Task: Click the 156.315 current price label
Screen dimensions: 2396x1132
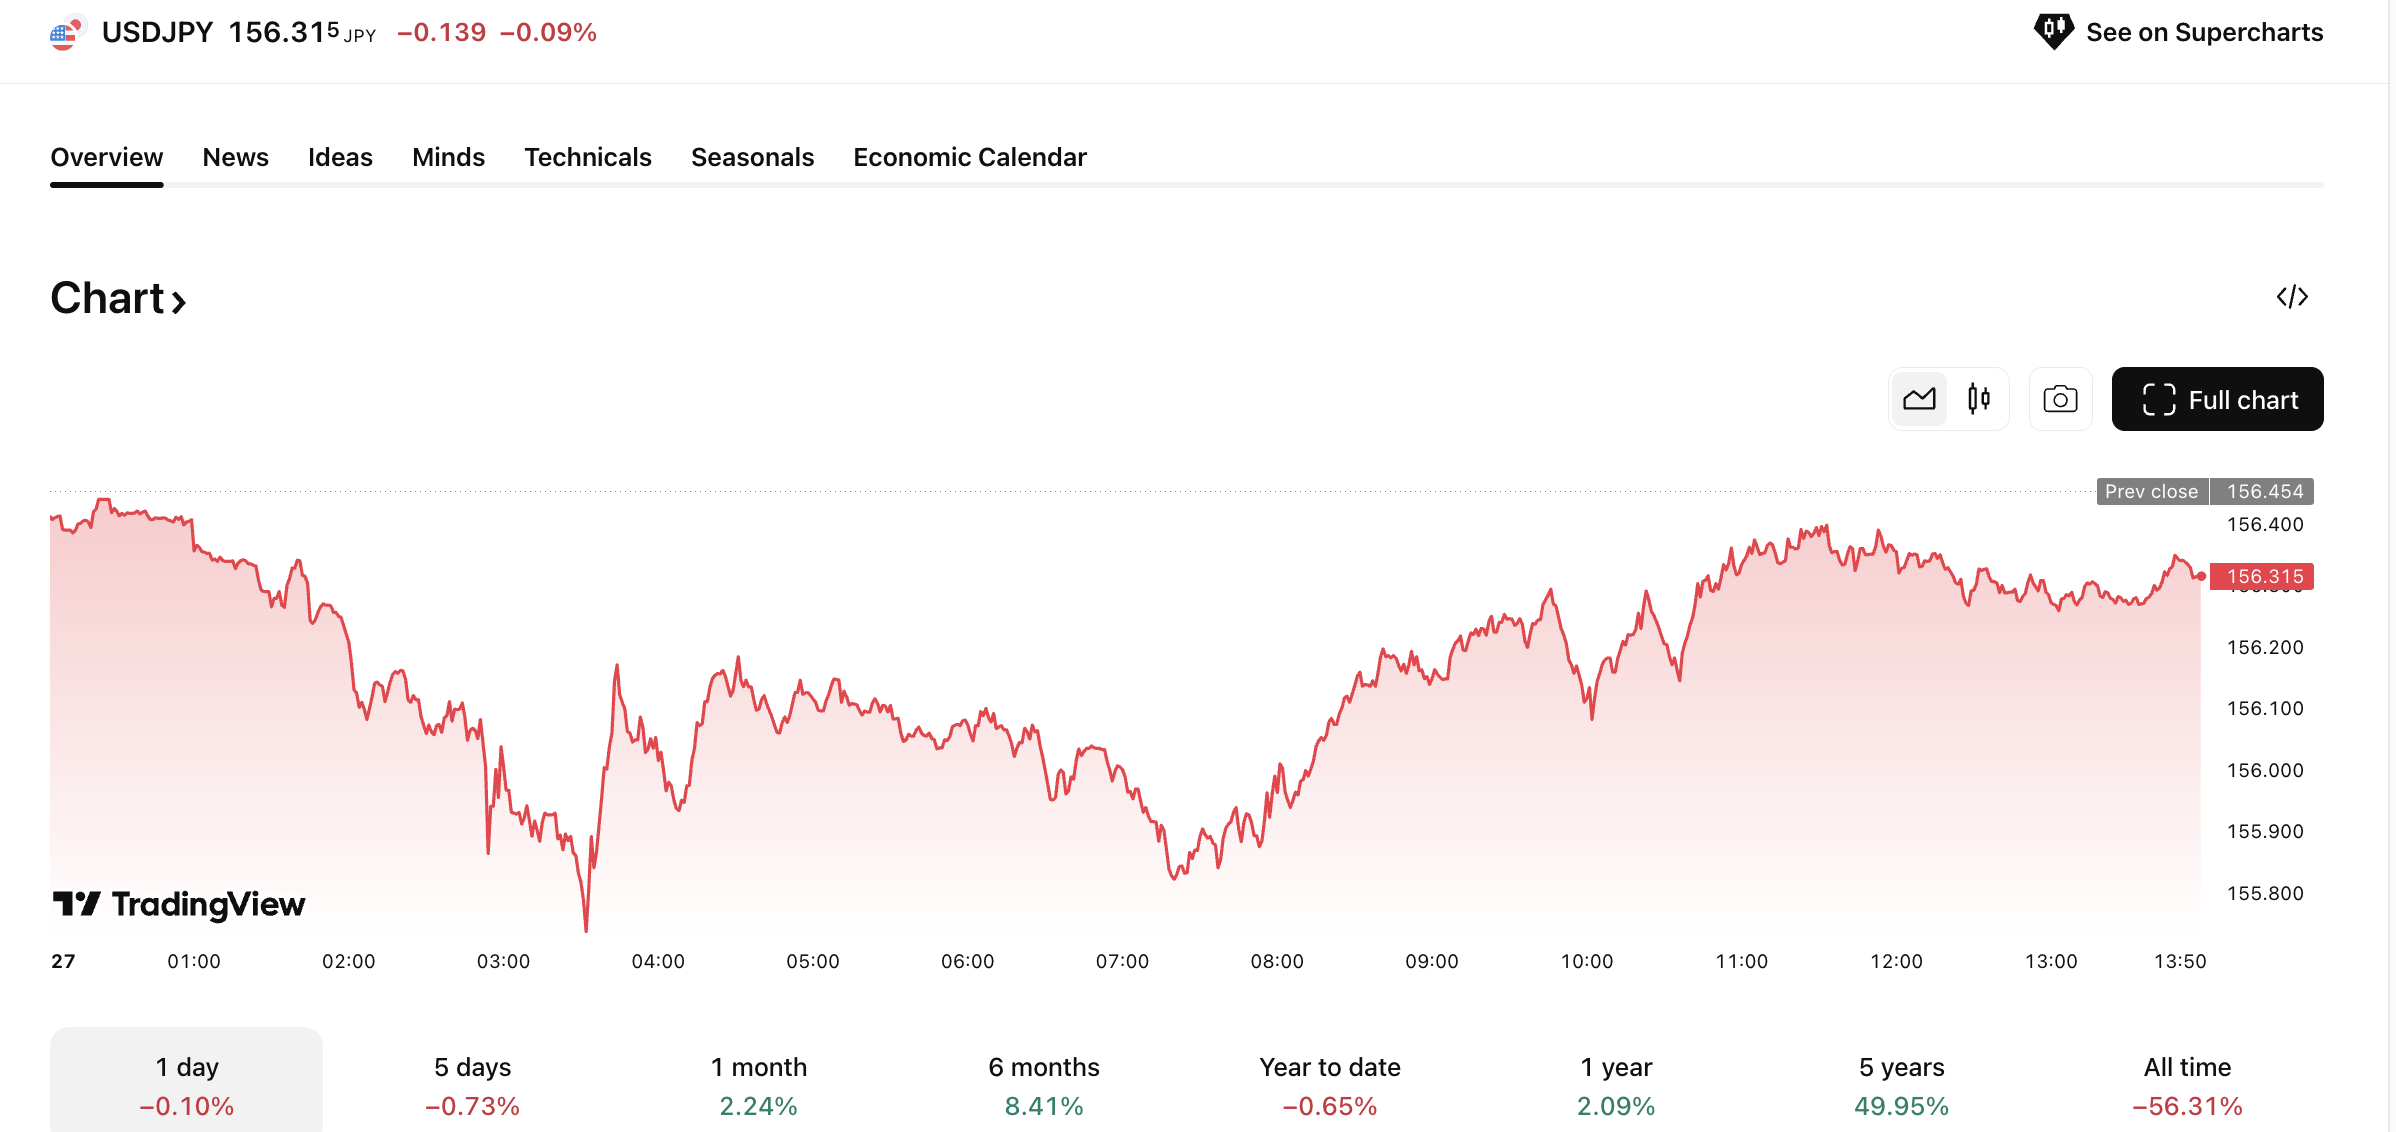Action: [2264, 576]
